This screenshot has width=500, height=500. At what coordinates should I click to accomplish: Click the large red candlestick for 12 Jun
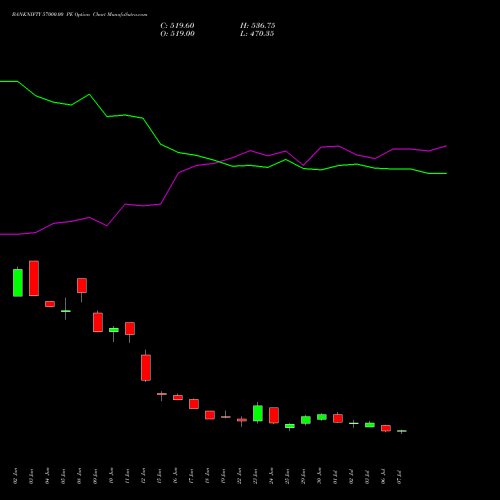(x=146, y=367)
